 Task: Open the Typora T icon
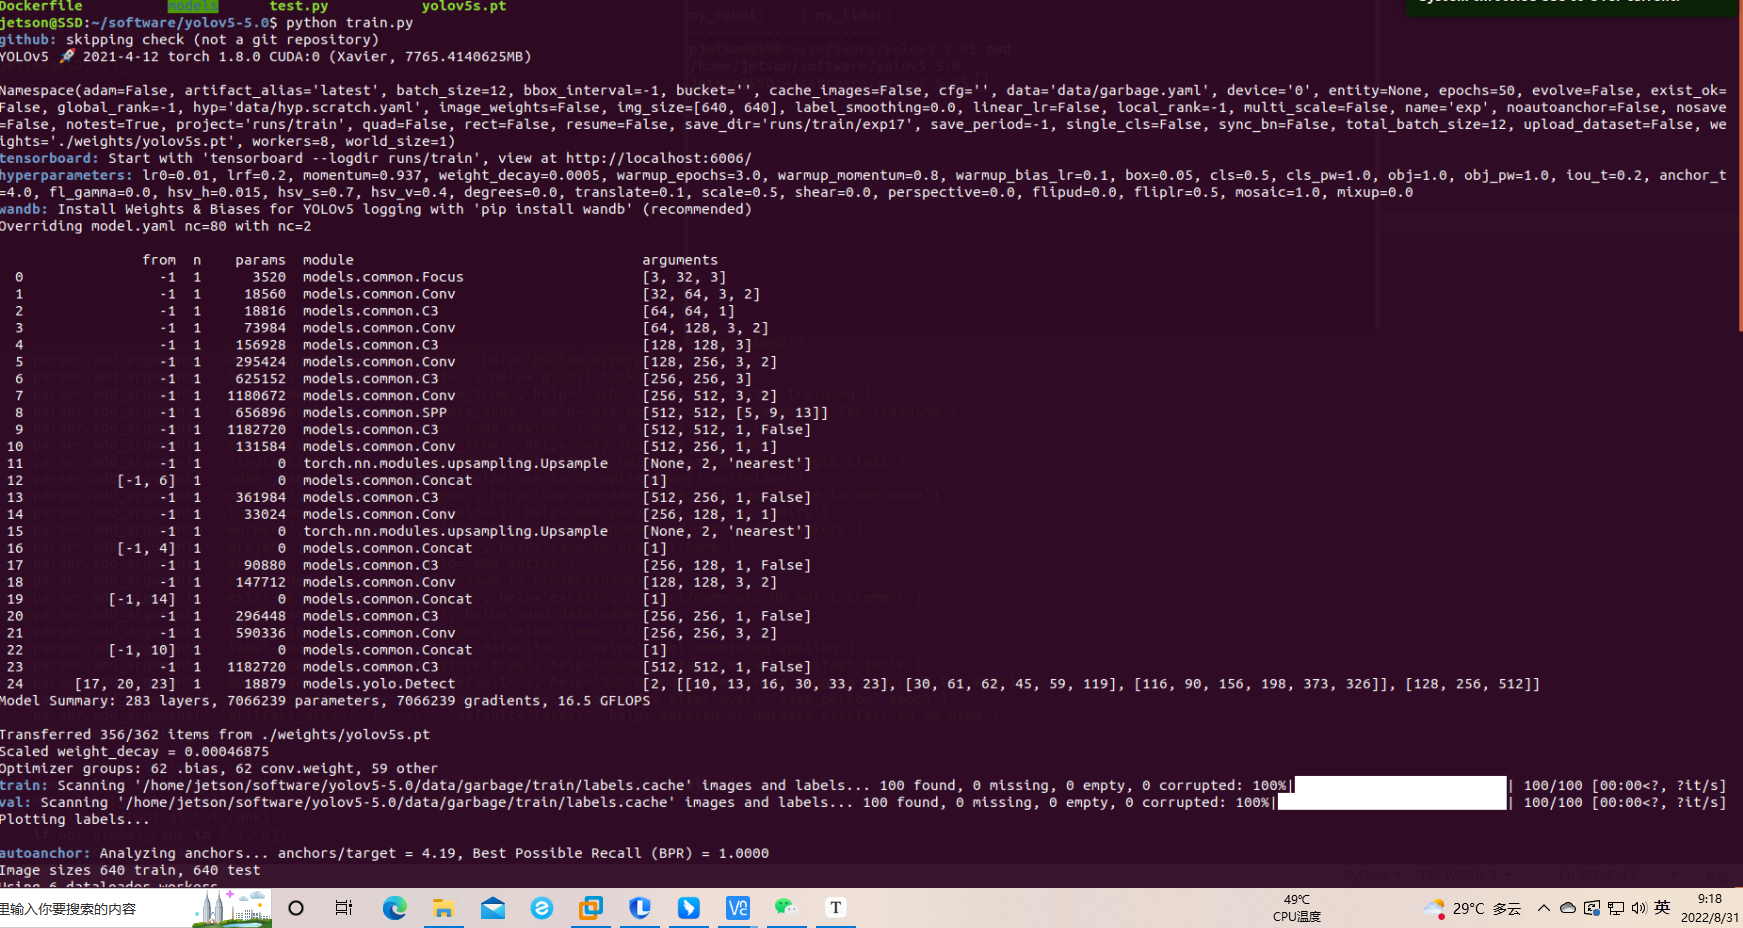(x=835, y=908)
